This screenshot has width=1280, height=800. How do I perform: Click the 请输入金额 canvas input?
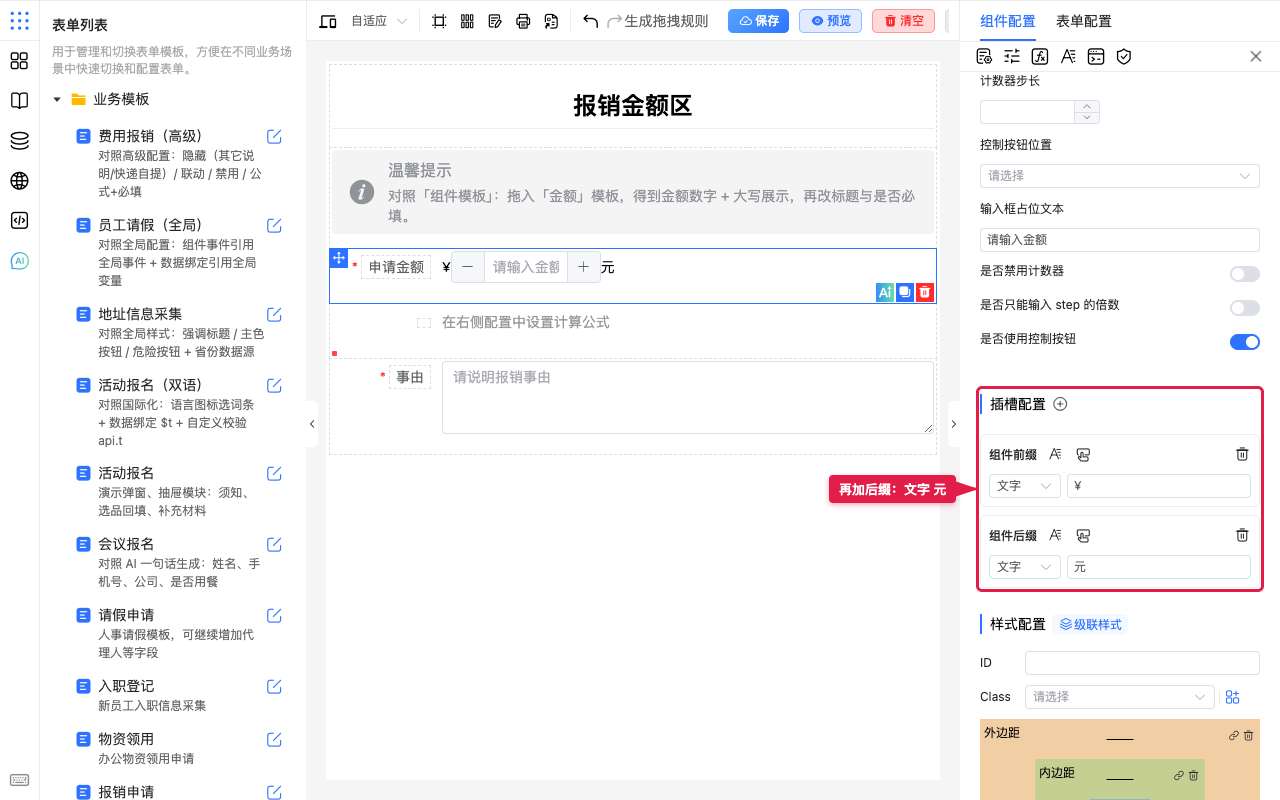pyautogui.click(x=526, y=267)
